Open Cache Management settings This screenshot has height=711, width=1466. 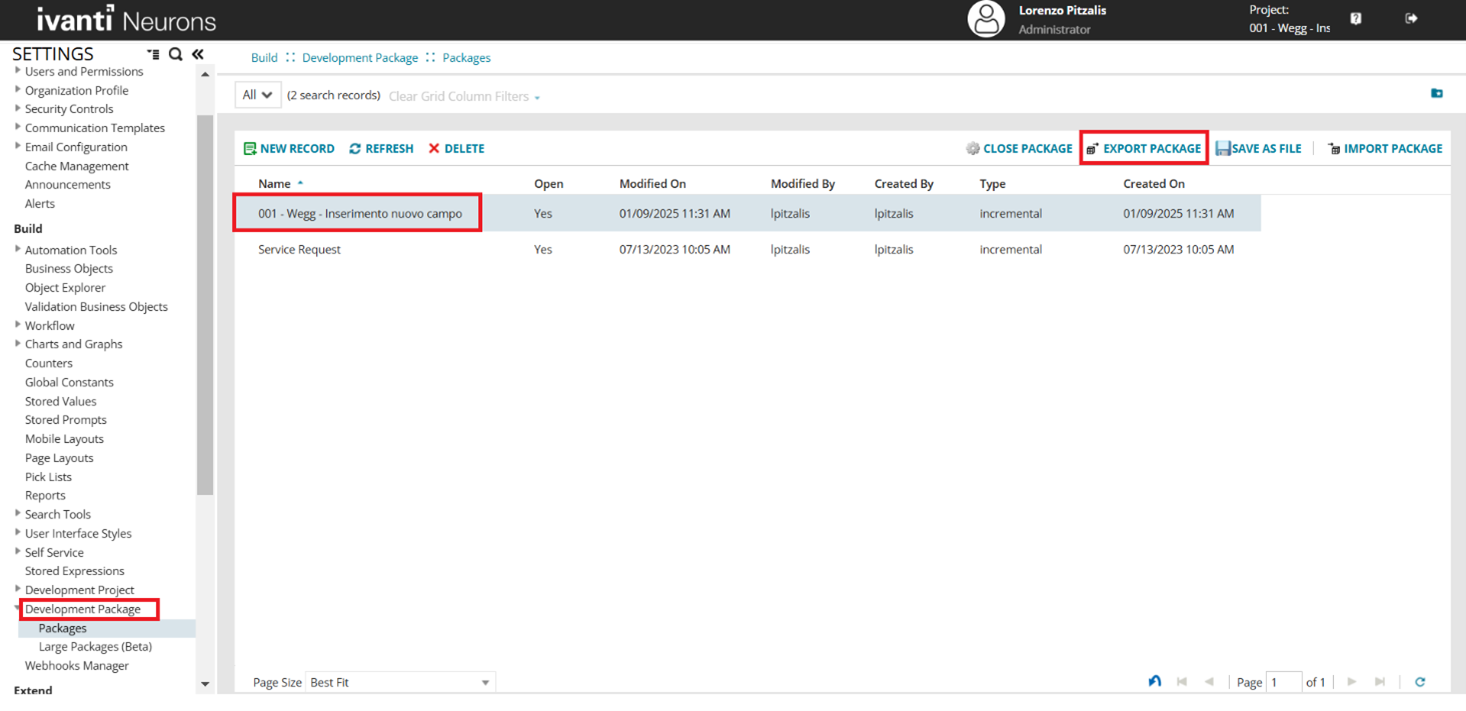[77, 166]
